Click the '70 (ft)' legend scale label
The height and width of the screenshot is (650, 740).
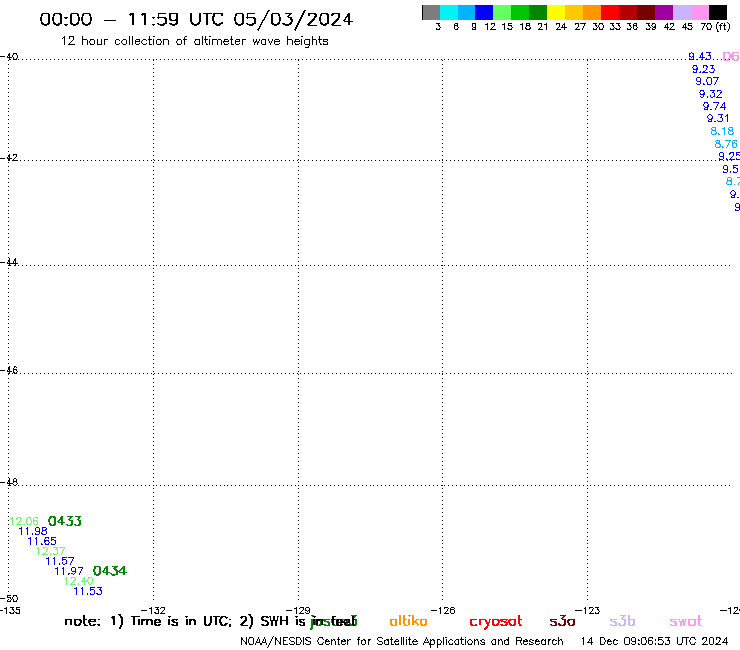(x=716, y=27)
